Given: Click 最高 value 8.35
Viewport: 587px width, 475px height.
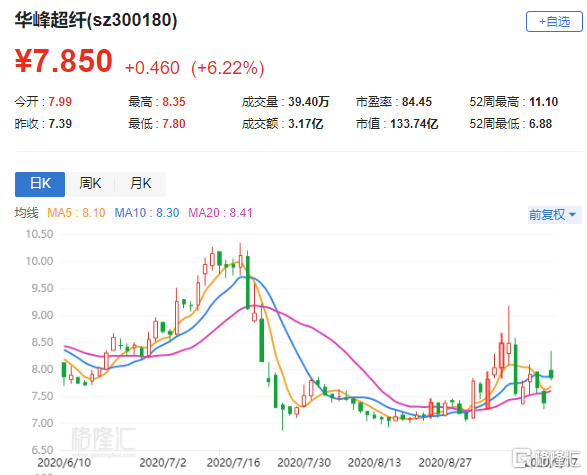Looking at the screenshot, I should [174, 102].
